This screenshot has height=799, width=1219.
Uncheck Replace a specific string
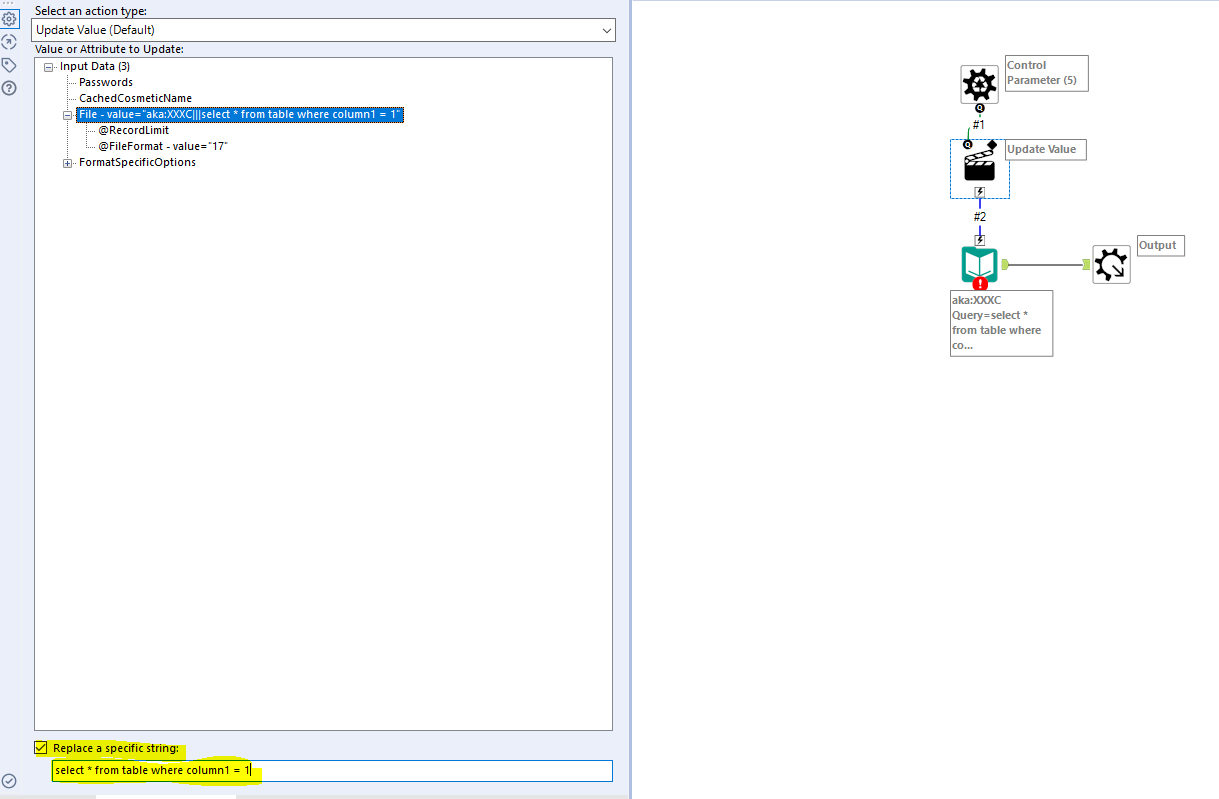pyautogui.click(x=40, y=747)
